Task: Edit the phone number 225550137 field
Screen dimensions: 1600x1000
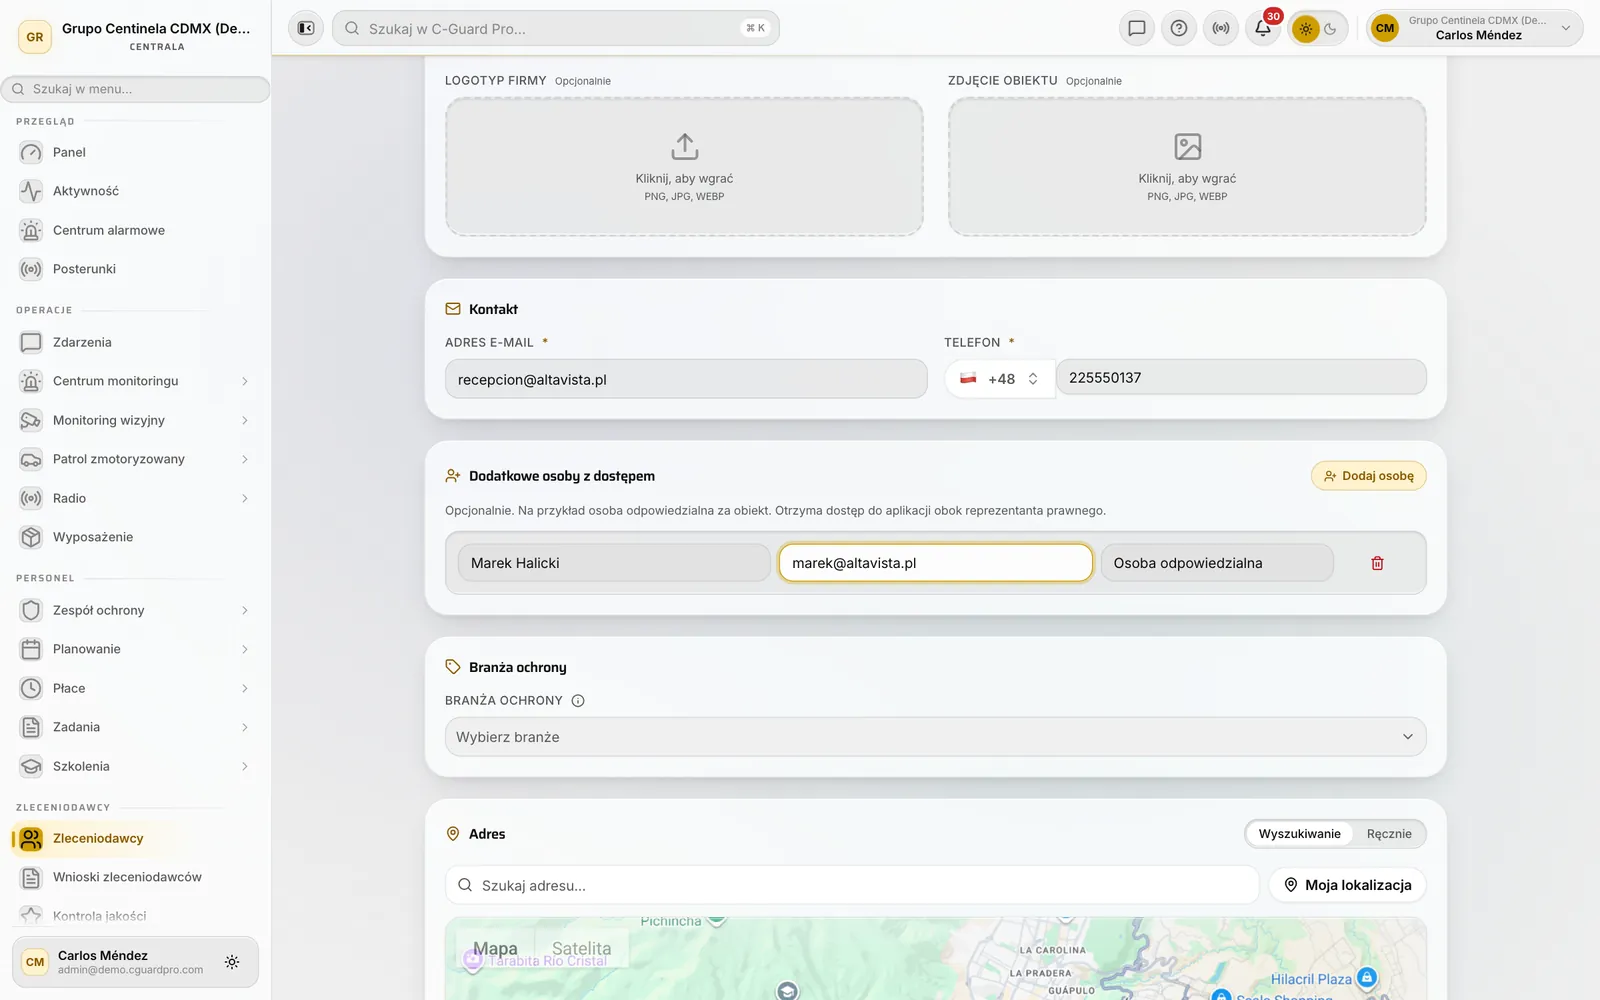Action: [1241, 378]
